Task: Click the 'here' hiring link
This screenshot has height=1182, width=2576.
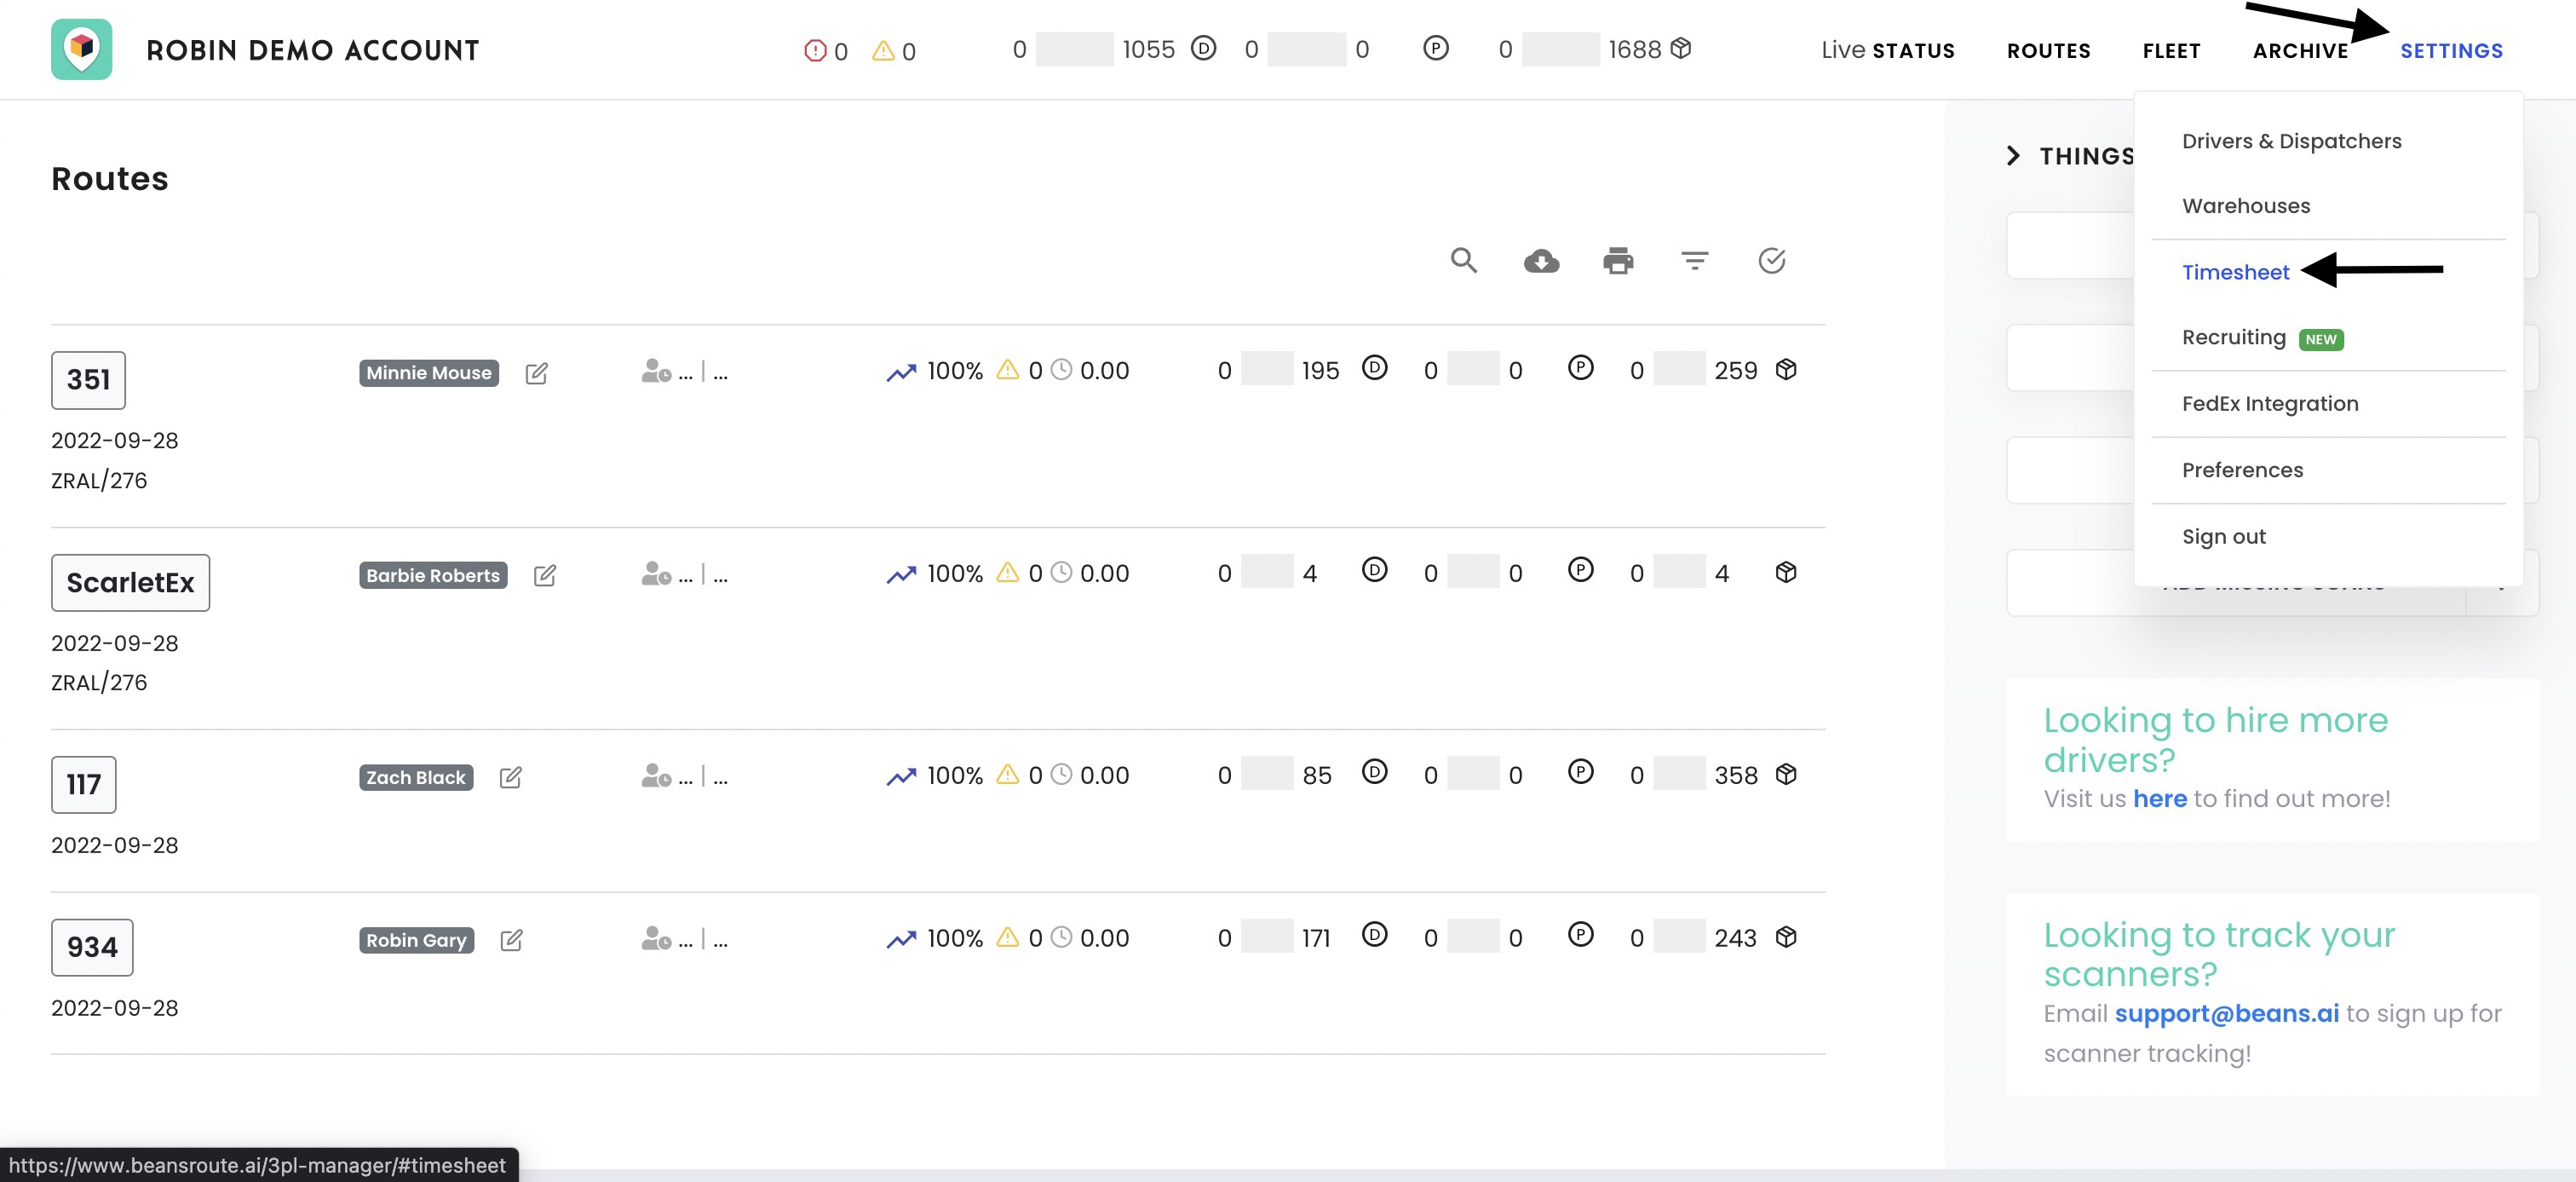Action: (x=2159, y=798)
